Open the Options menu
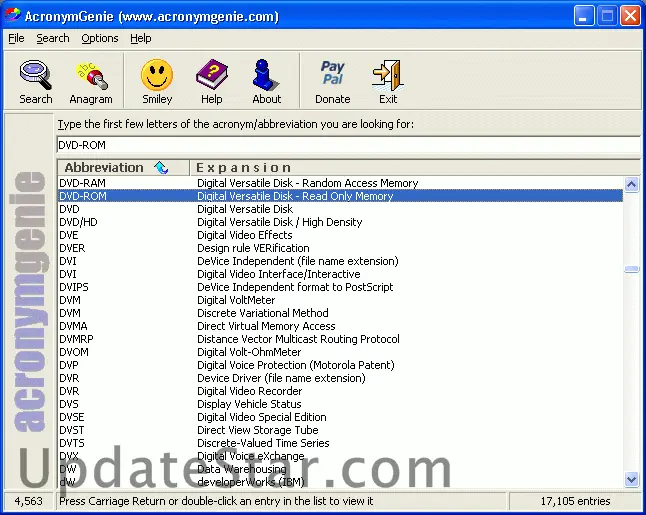This screenshot has width=646, height=515. [x=100, y=38]
